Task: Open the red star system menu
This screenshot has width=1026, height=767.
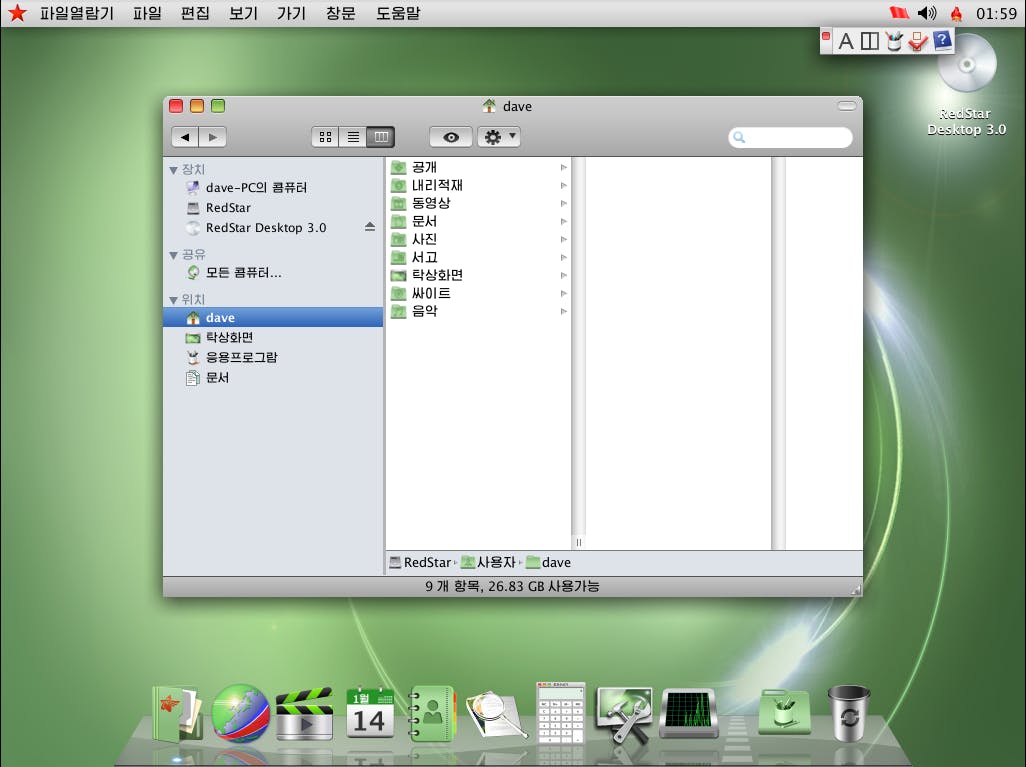Action: tap(18, 12)
